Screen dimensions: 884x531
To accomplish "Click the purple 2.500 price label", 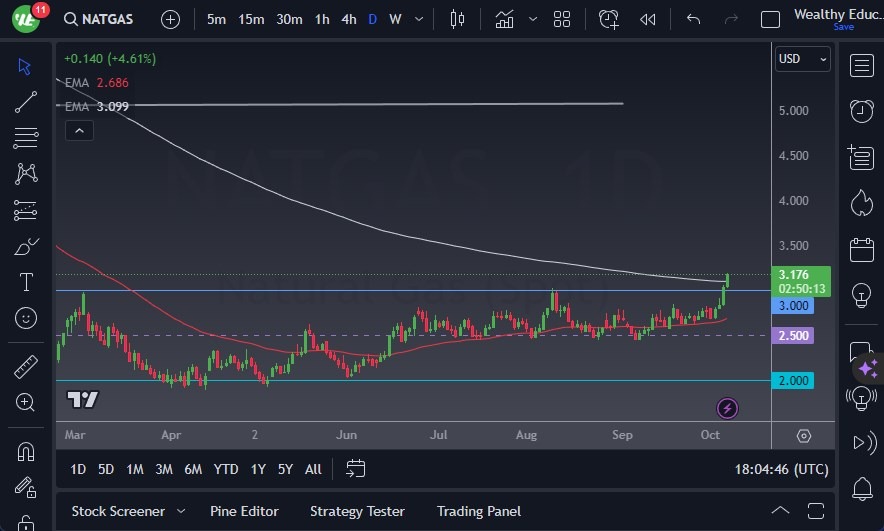I will 794,336.
